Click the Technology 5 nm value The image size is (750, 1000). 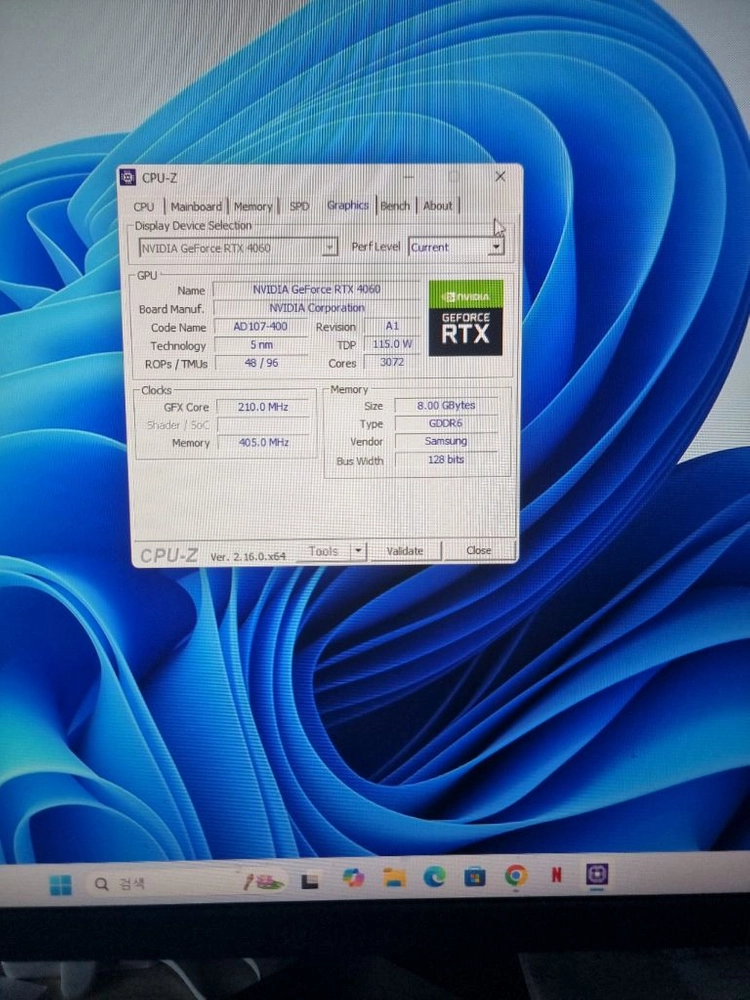click(x=261, y=344)
